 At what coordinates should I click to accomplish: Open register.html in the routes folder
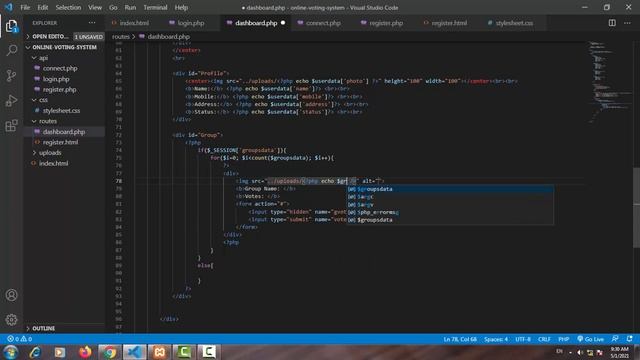click(60, 142)
